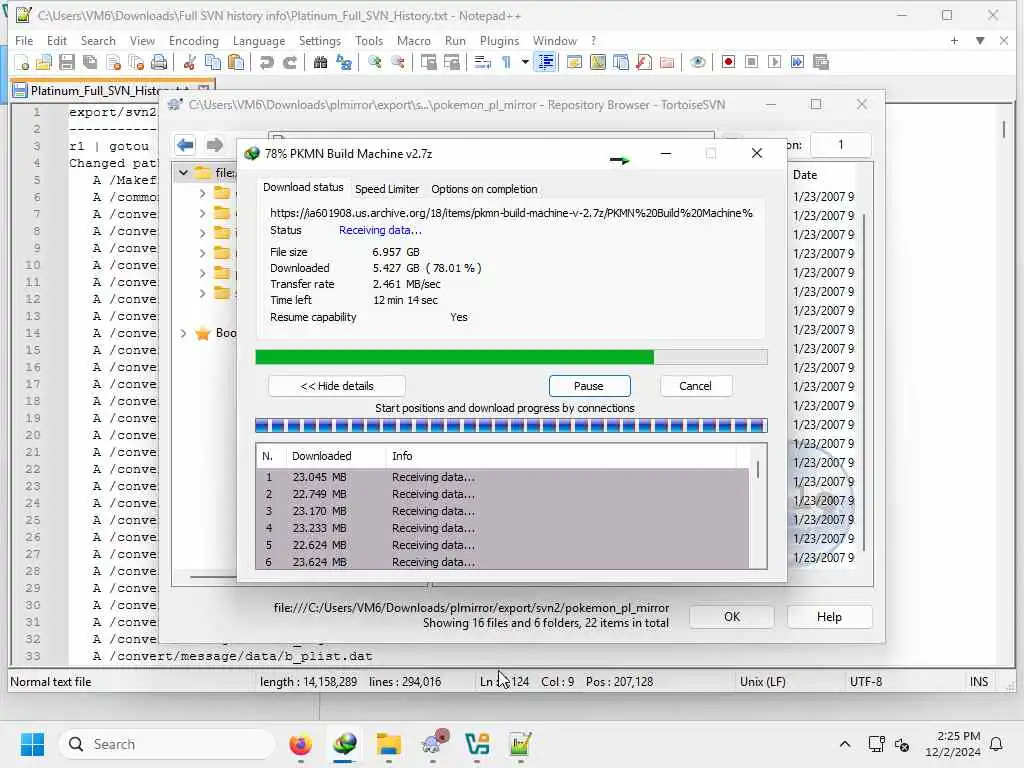This screenshot has height=768, width=1024.
Task: Select connection row with 23.624 MB
Action: click(502, 562)
